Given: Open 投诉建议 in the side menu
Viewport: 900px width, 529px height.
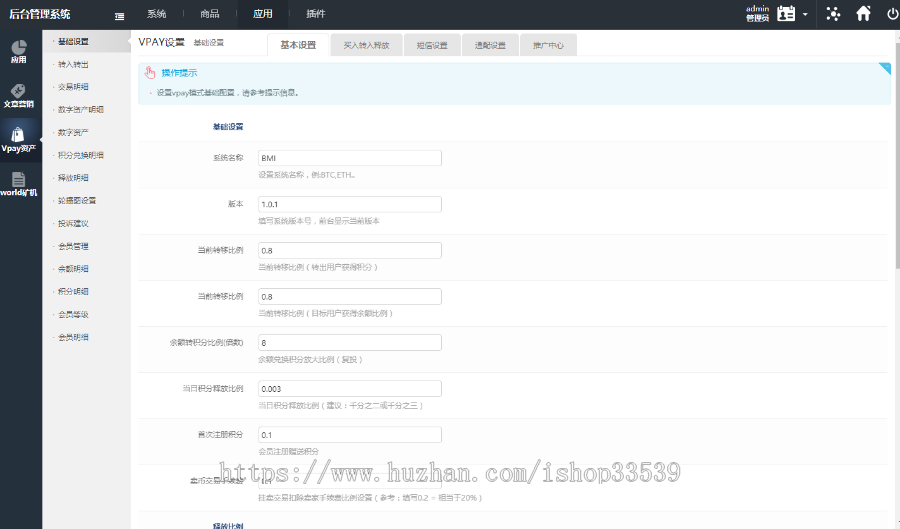Looking at the screenshot, I should (73, 223).
